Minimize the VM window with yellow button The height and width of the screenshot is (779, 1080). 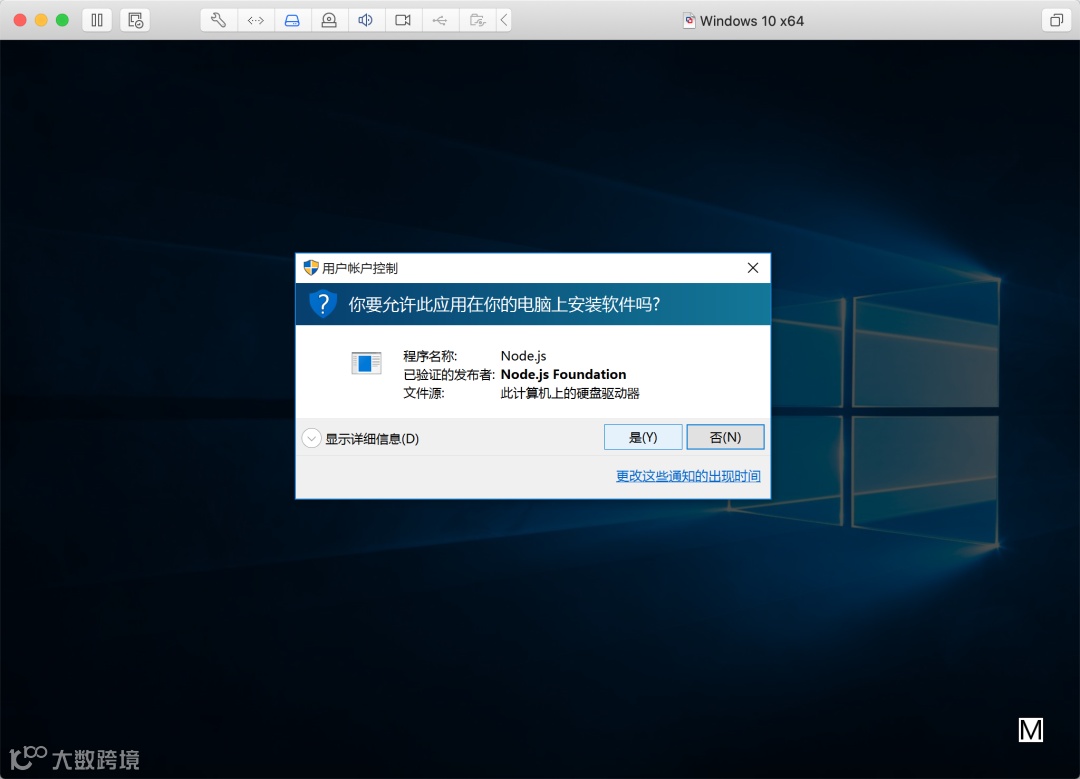click(x=41, y=20)
